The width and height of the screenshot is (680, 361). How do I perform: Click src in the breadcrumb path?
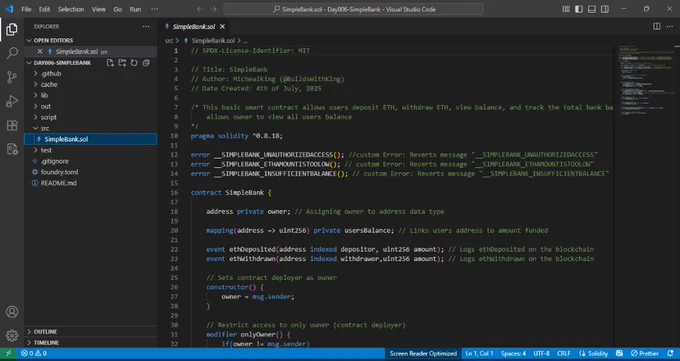[169, 40]
